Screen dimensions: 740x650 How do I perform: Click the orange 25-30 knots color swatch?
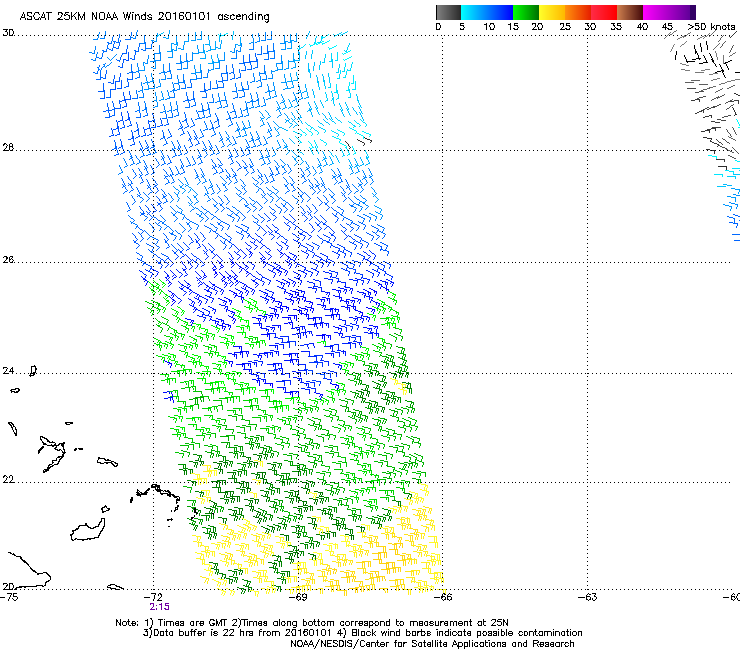(578, 12)
